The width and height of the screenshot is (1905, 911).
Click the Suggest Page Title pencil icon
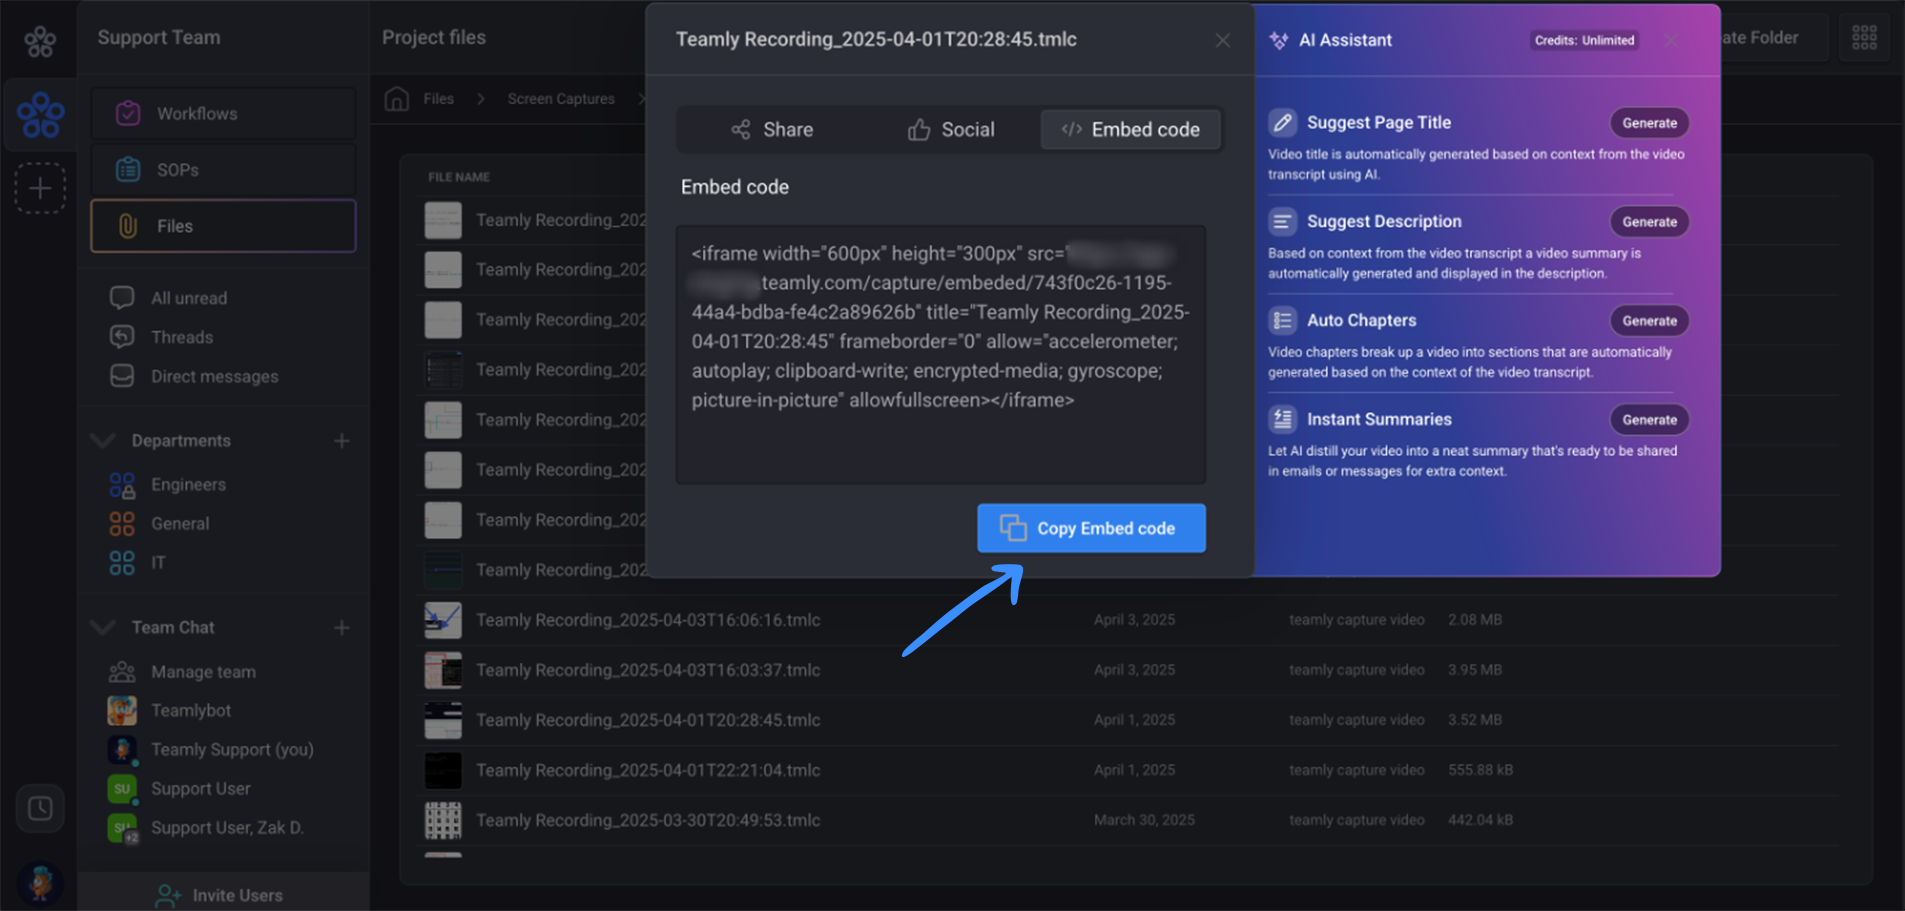pos(1282,122)
